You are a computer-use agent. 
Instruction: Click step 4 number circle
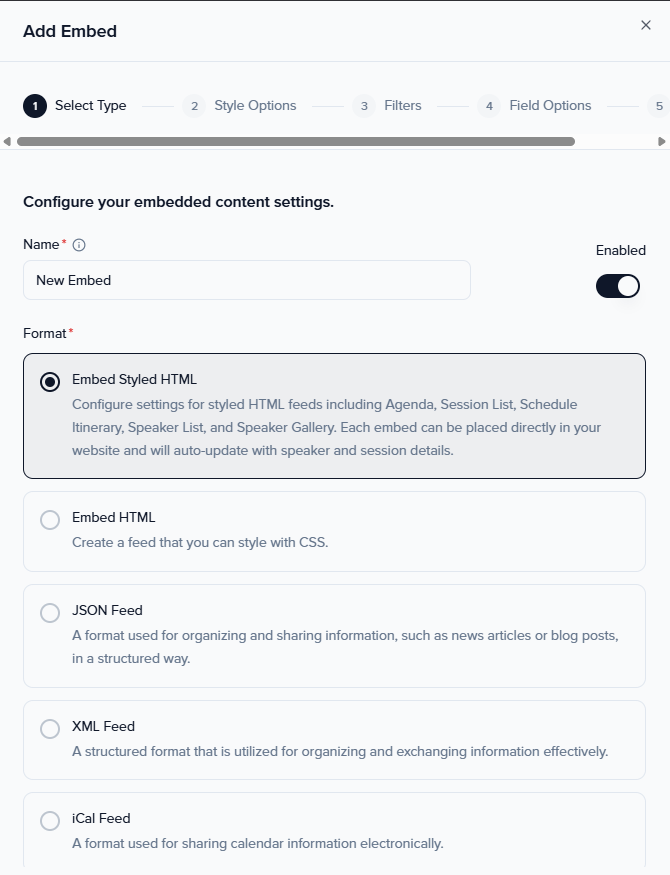point(489,106)
